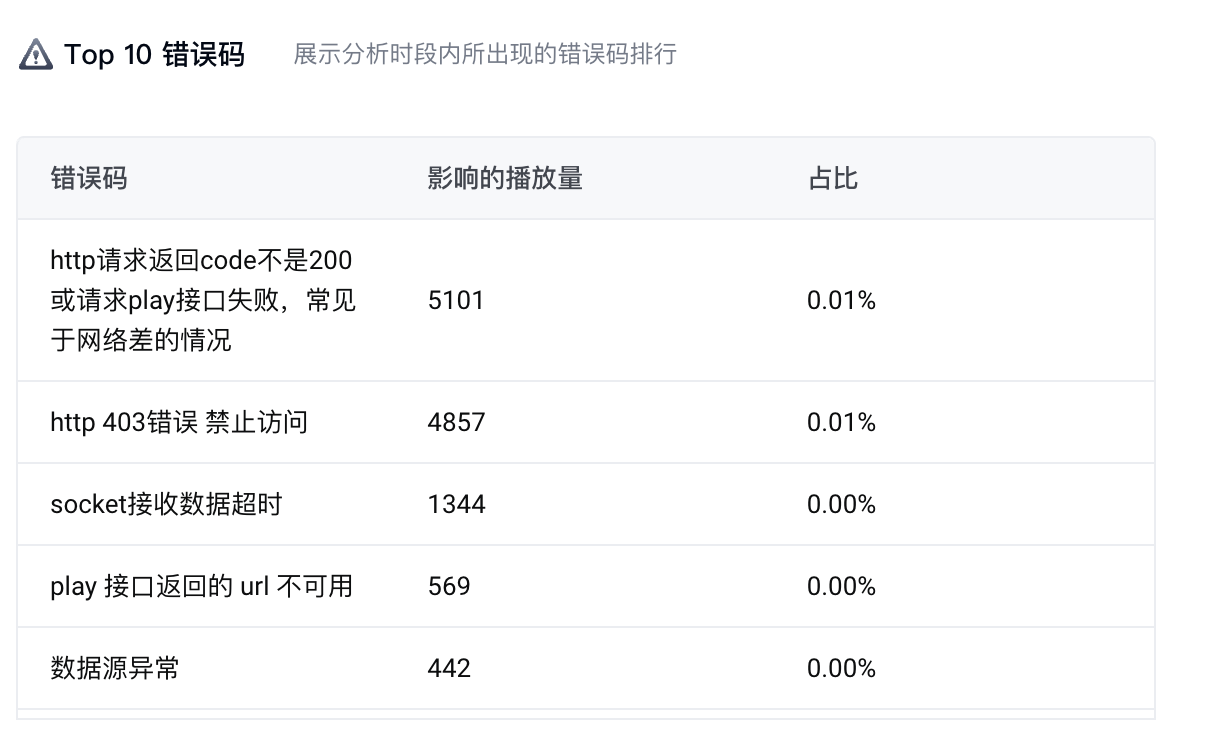Click the playback count value 442

coord(449,668)
